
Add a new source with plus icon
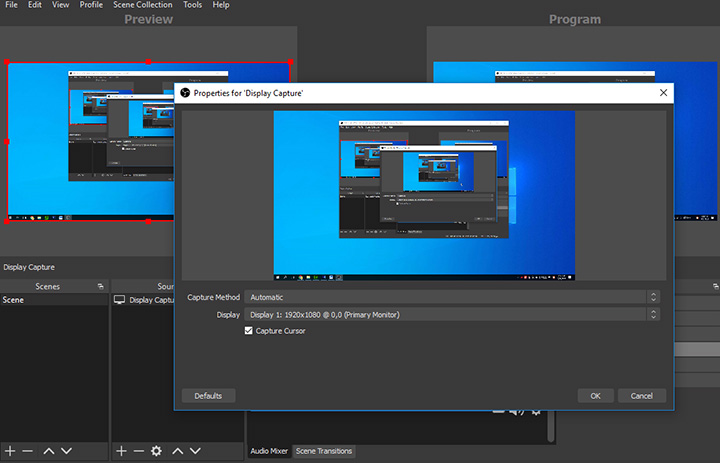click(x=121, y=451)
